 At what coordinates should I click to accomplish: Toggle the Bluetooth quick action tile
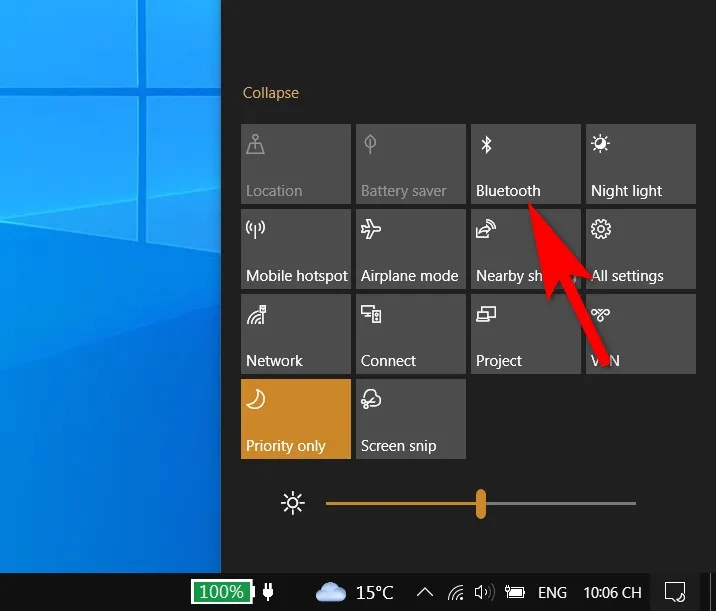[525, 163]
